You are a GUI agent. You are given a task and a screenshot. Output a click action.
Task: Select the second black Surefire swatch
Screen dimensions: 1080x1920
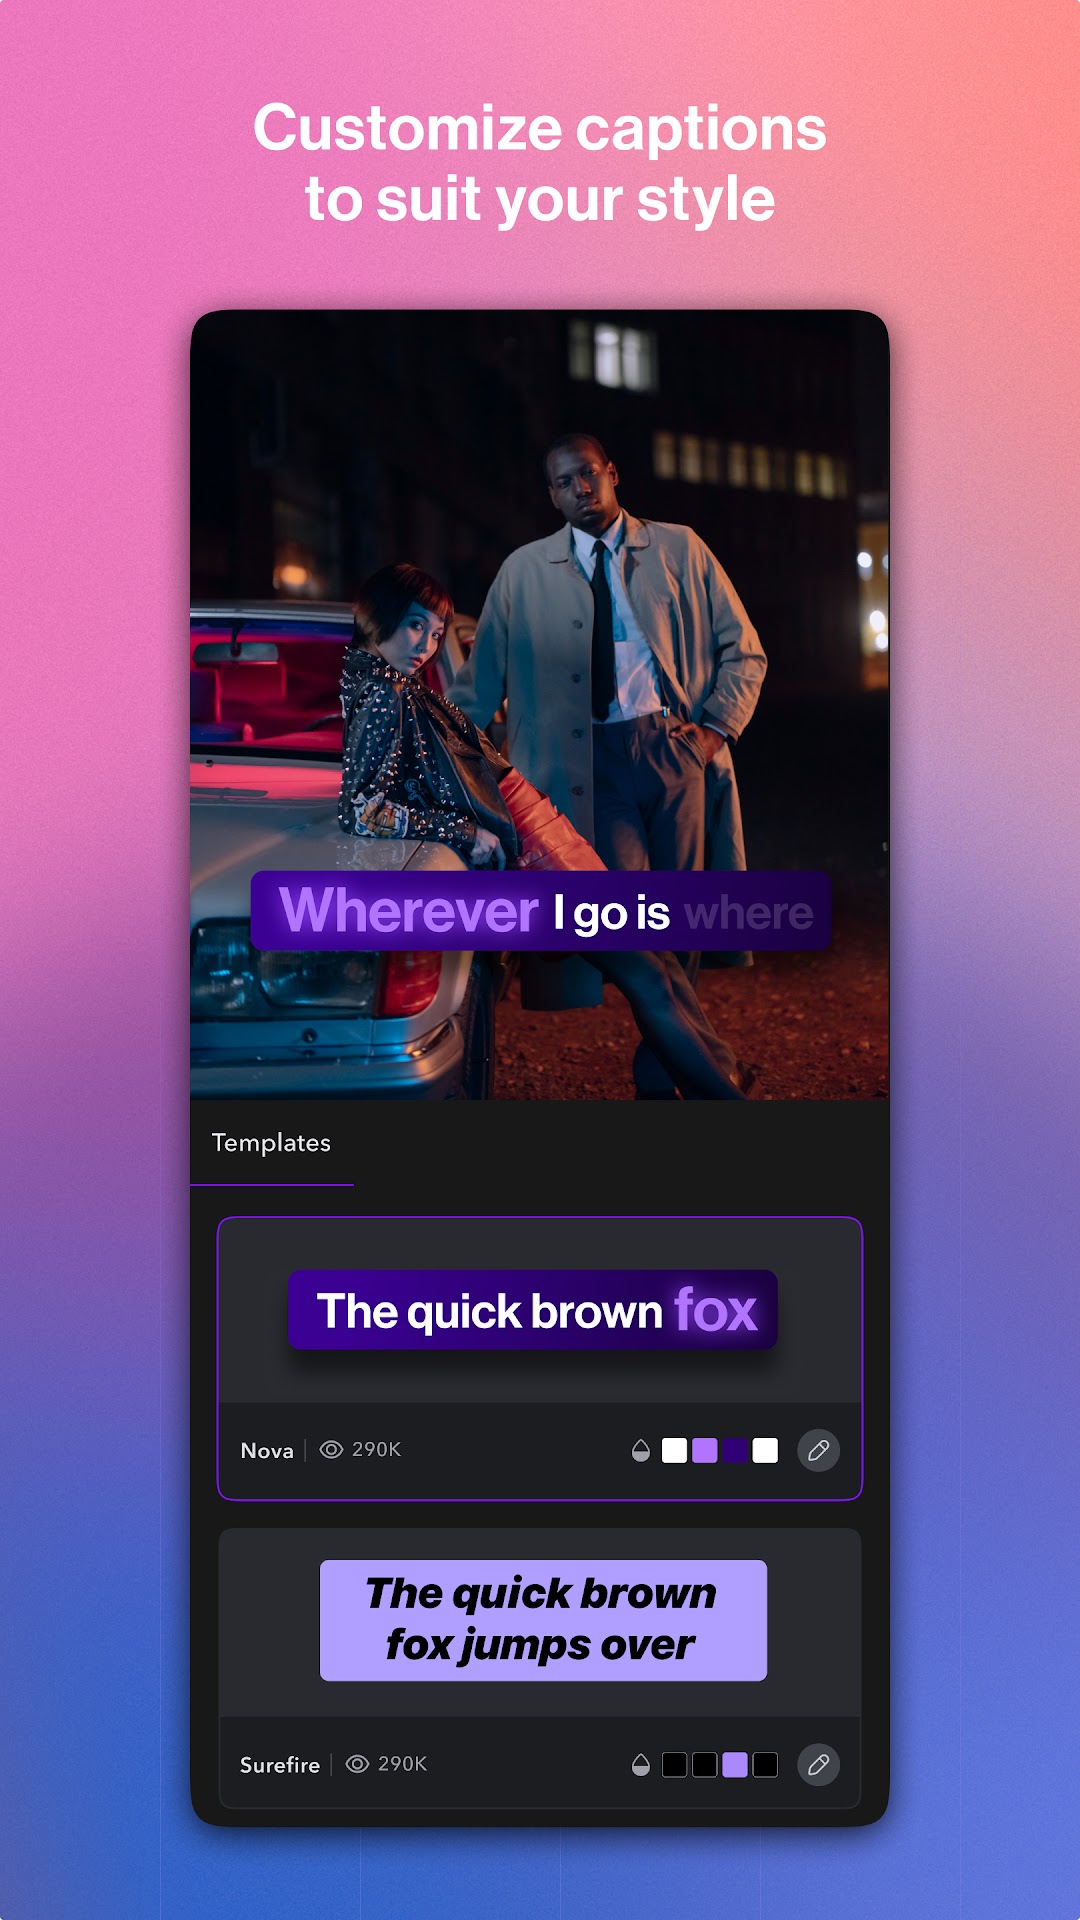705,1765
